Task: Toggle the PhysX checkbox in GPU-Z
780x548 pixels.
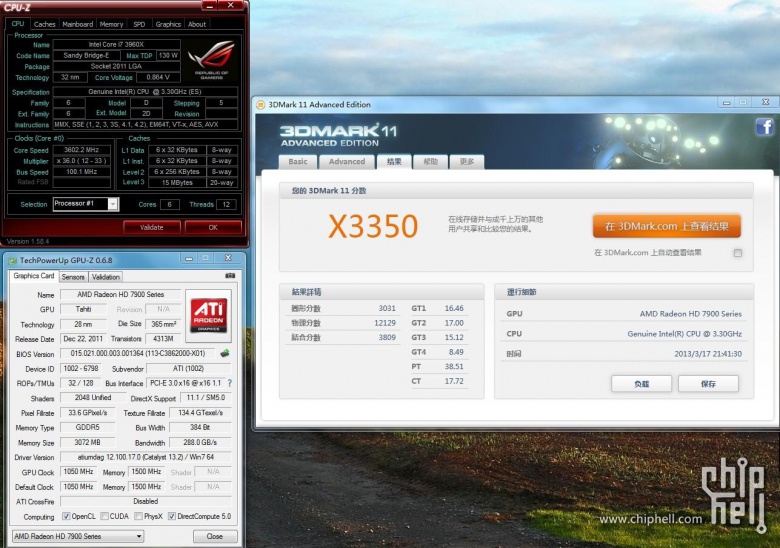Action: coord(139,516)
